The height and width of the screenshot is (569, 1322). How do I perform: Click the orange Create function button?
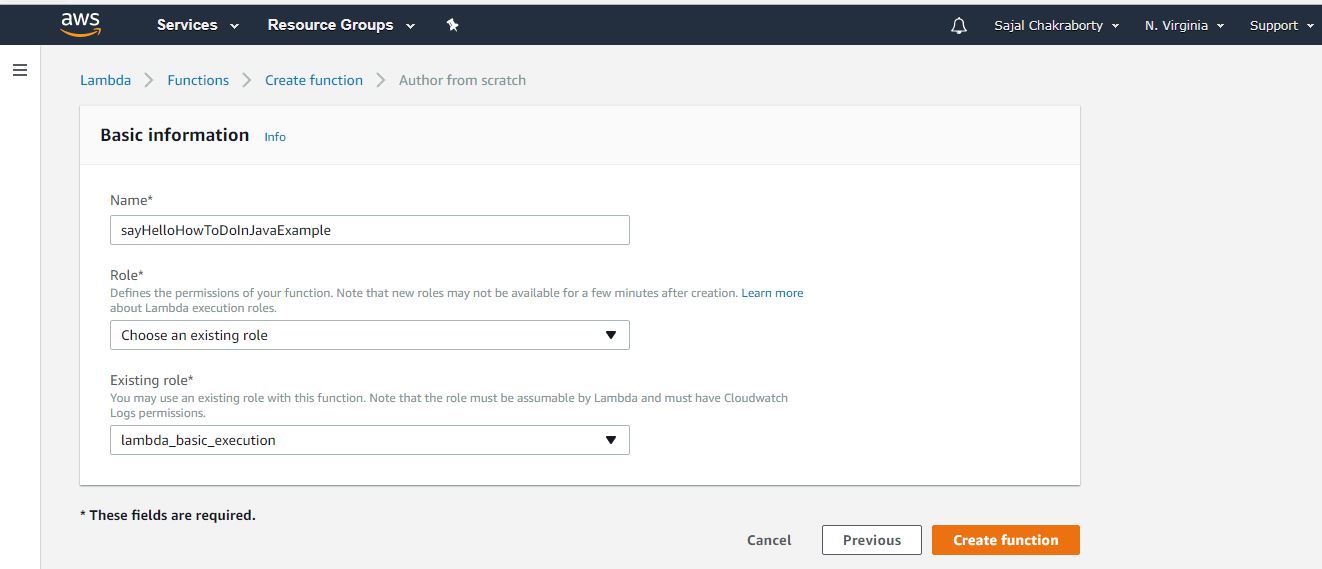point(1005,540)
